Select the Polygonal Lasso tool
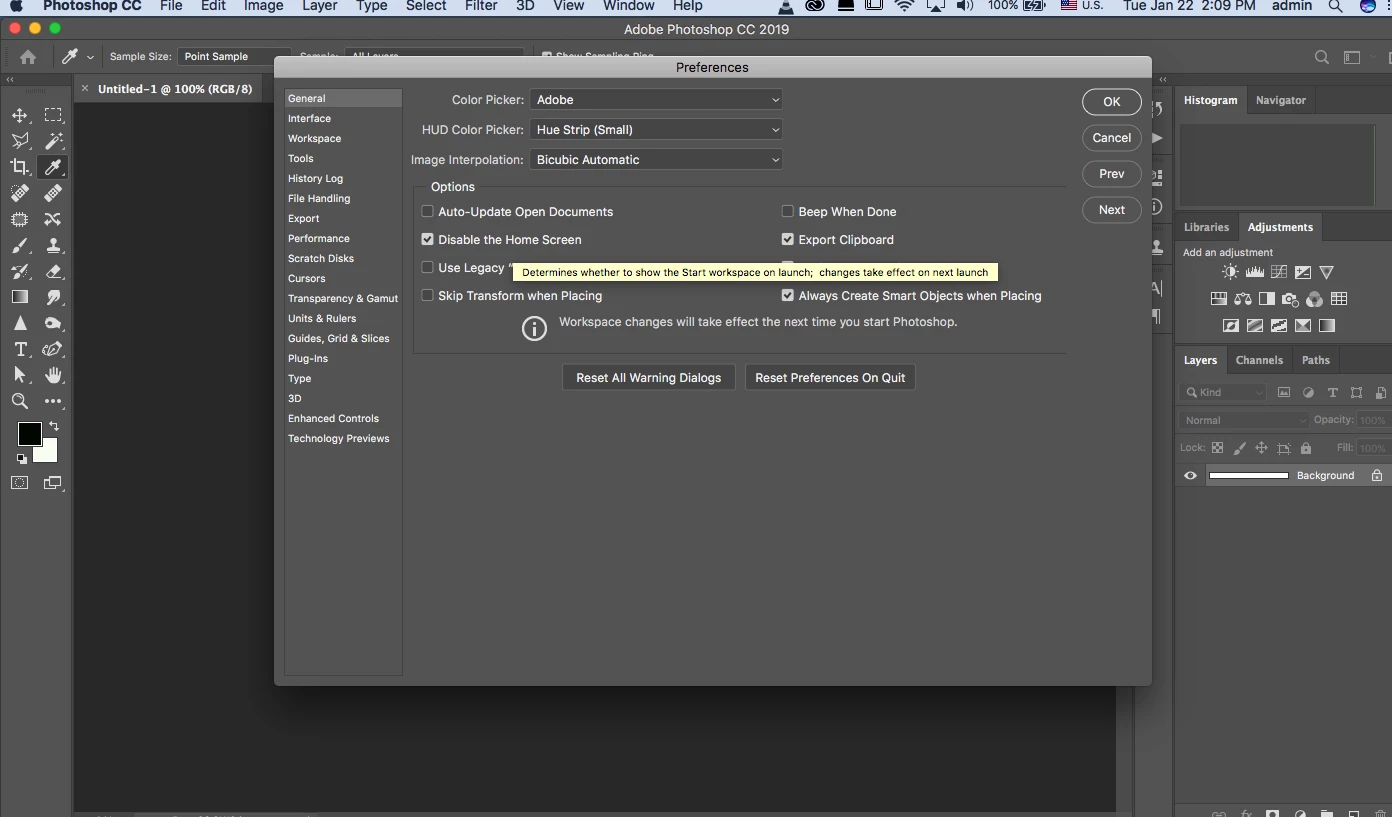The width and height of the screenshot is (1392, 817). pyautogui.click(x=20, y=141)
